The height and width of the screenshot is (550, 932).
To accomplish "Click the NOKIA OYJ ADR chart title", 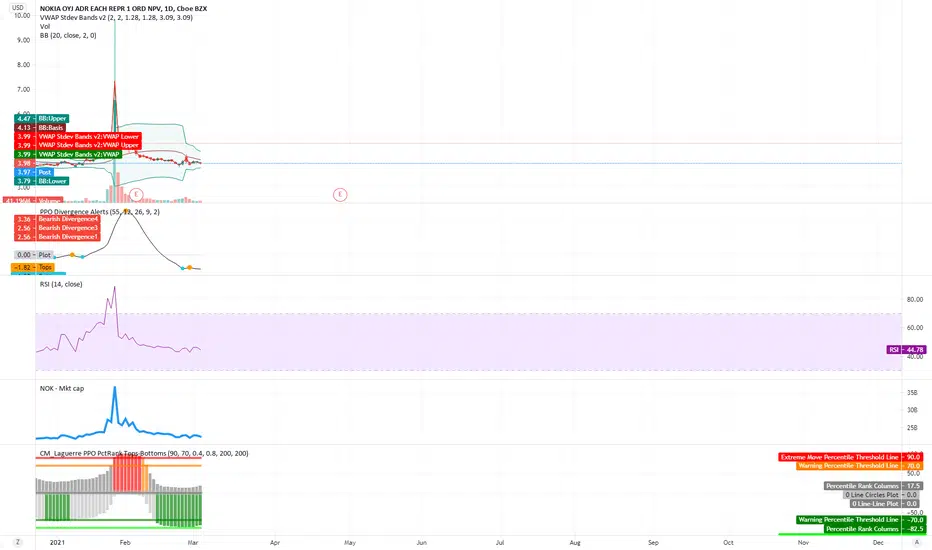I will click(123, 9).
